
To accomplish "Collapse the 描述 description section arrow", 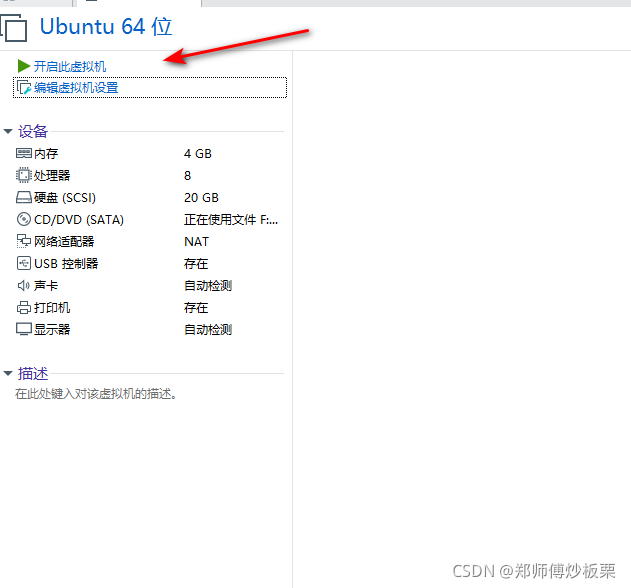I will (x=8, y=373).
